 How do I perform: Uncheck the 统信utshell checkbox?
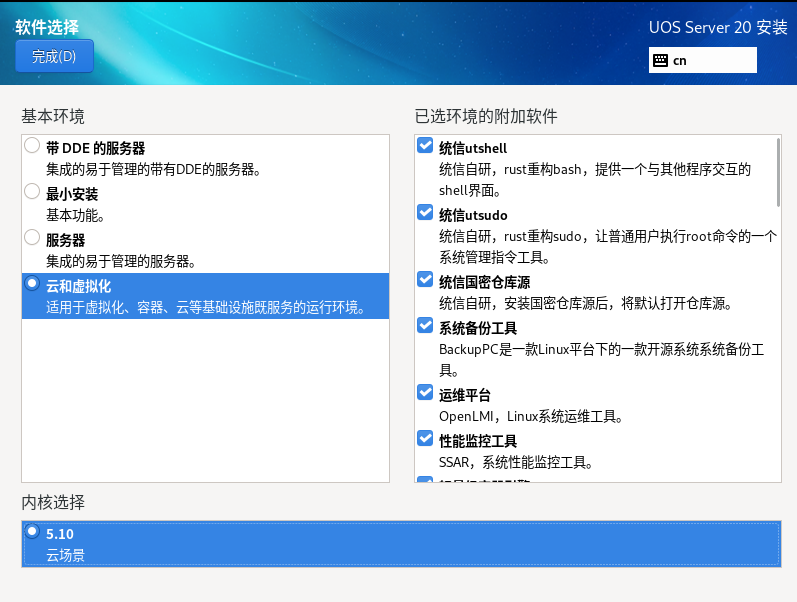pyautogui.click(x=425, y=145)
